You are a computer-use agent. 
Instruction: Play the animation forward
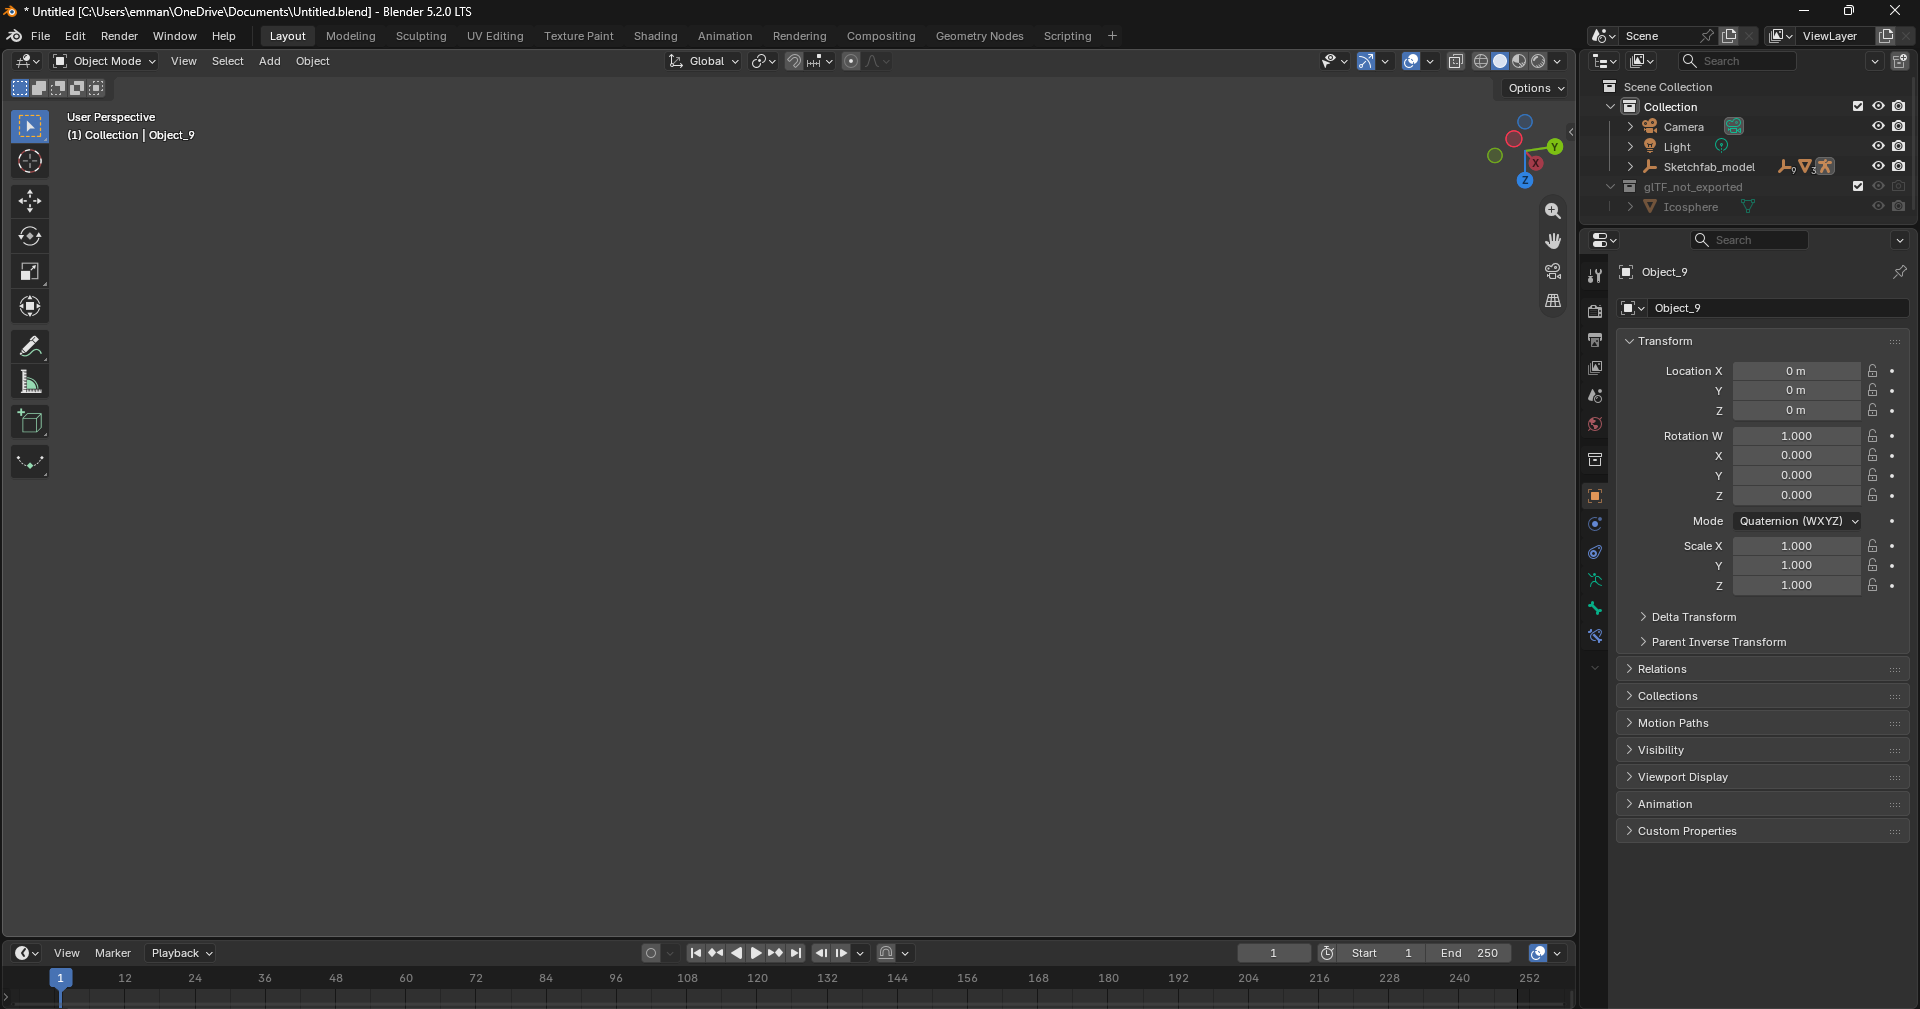tap(756, 953)
